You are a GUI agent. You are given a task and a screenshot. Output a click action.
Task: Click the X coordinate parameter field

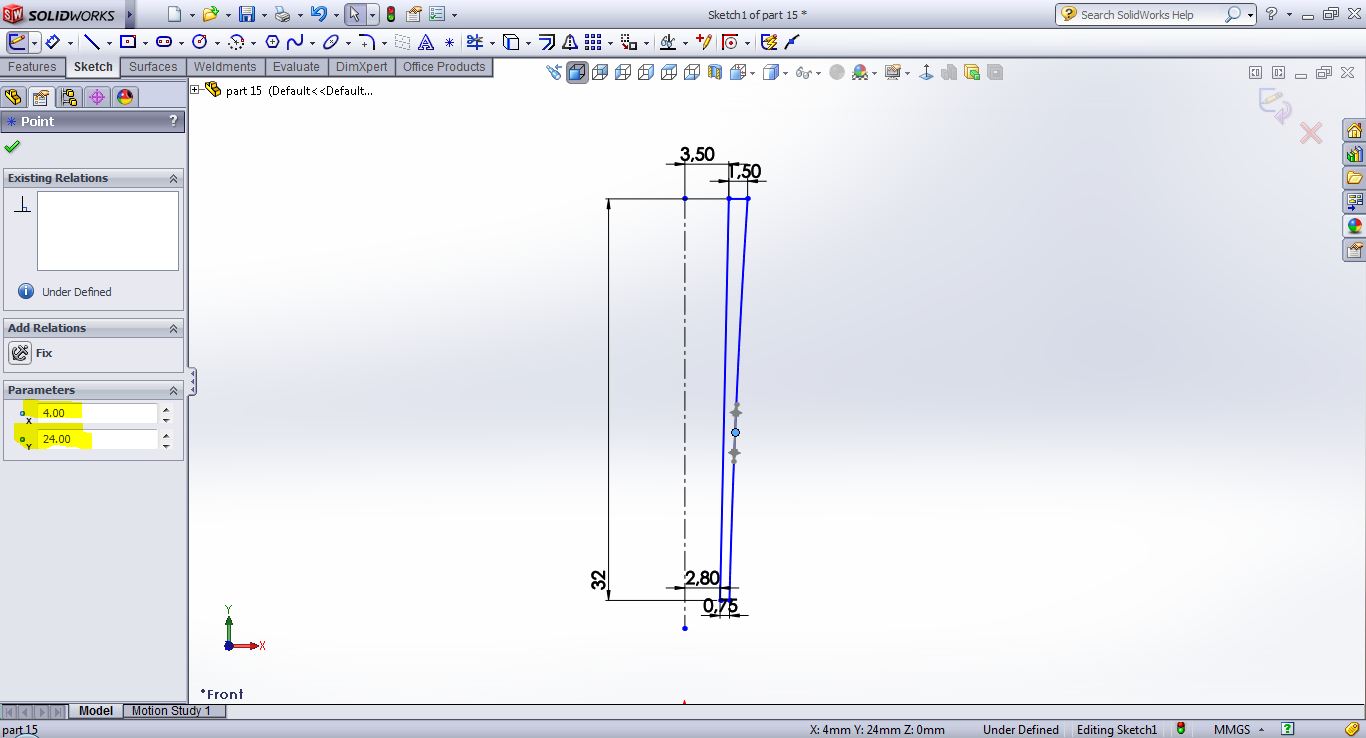coord(97,413)
